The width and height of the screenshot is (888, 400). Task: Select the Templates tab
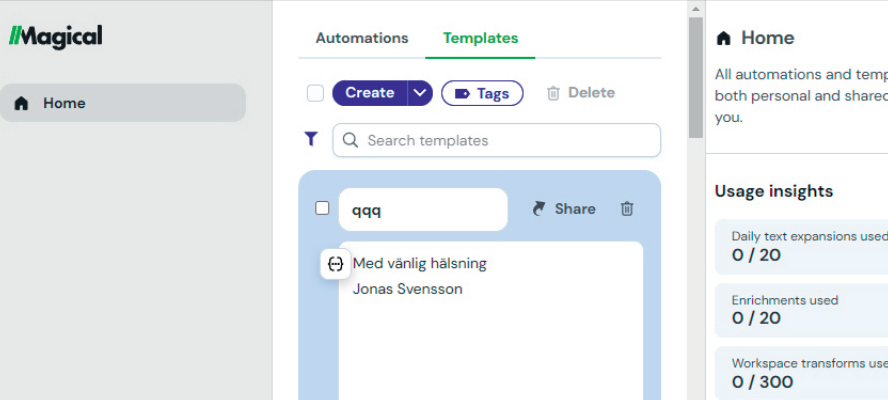(480, 38)
